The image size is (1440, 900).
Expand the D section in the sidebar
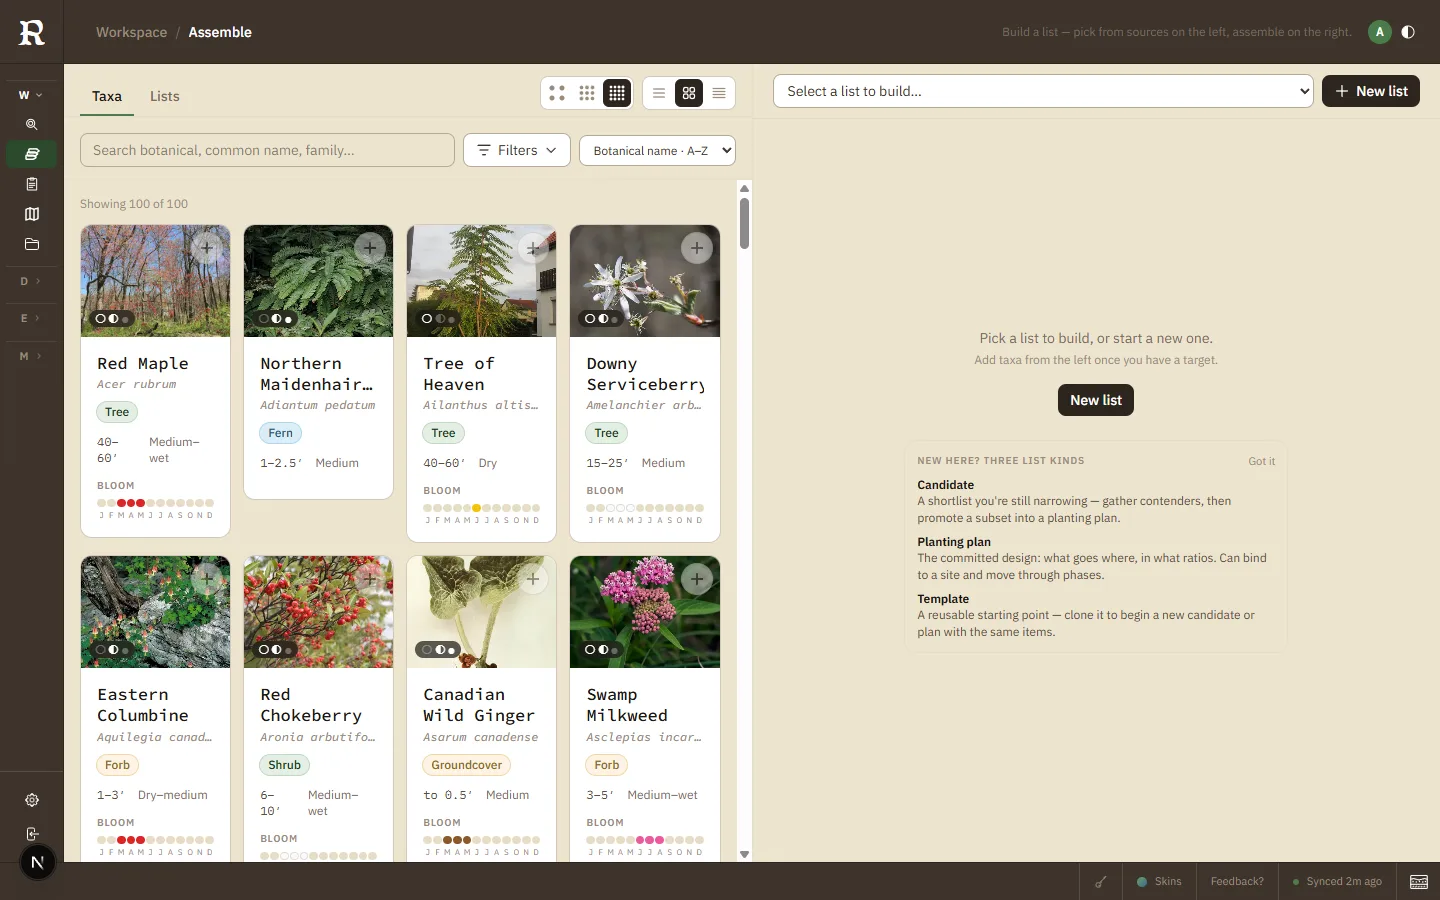click(31, 281)
